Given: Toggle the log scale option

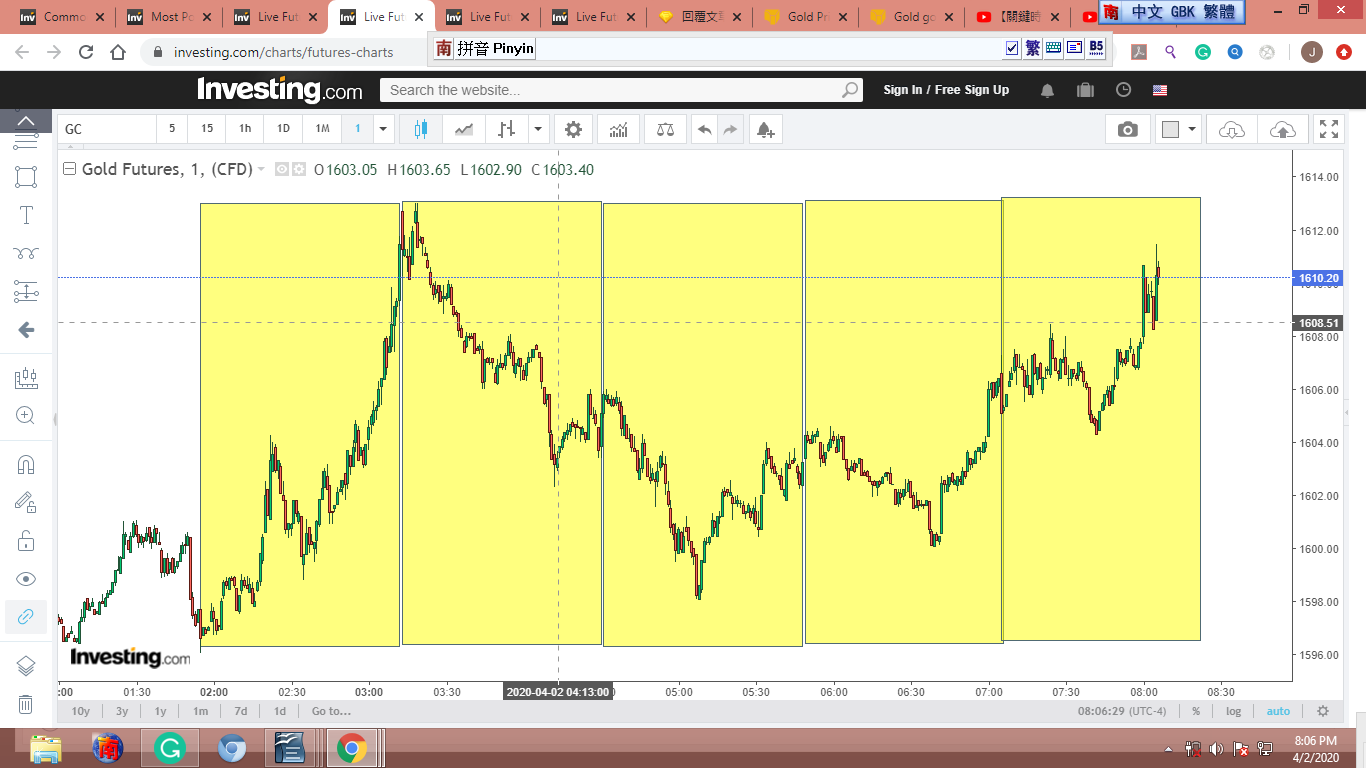Looking at the screenshot, I should click(1233, 711).
